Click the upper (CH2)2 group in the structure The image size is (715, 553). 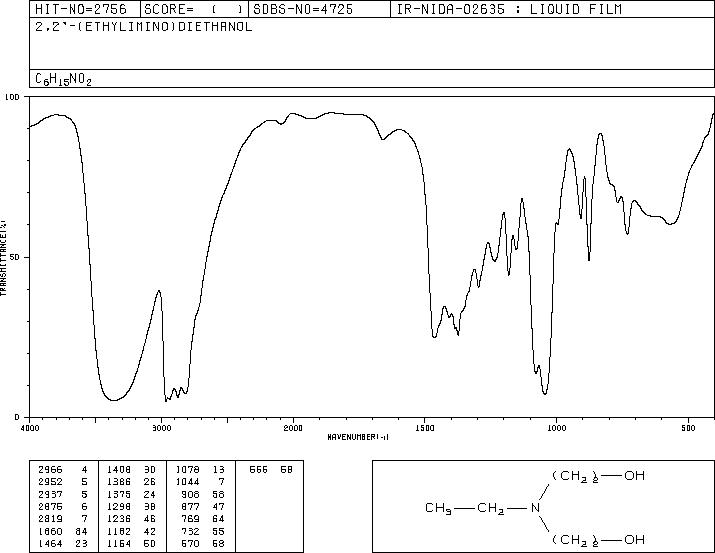575,476
